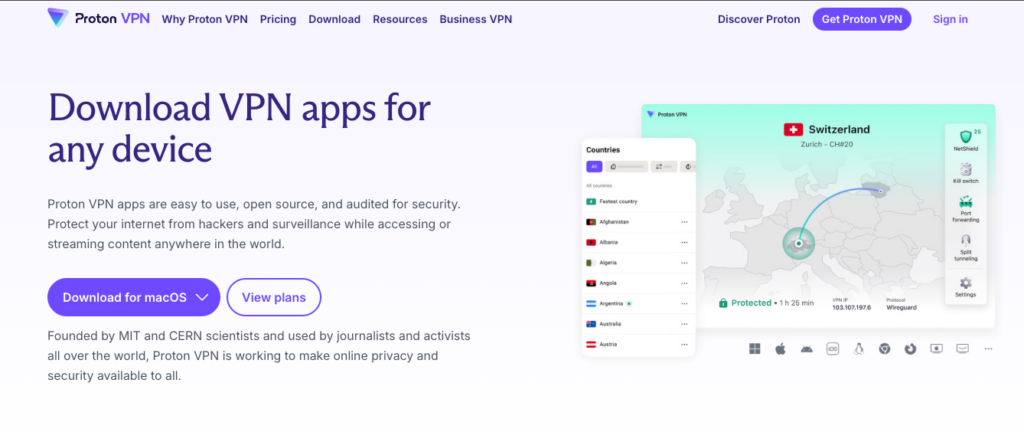The image size is (1024, 445).
Task: Open the Settings gear in app preview
Action: (x=965, y=283)
